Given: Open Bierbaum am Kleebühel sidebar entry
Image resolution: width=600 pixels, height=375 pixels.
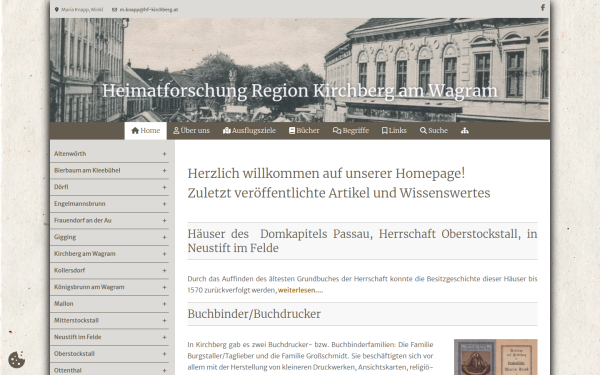Looking at the screenshot, I should [x=87, y=171].
